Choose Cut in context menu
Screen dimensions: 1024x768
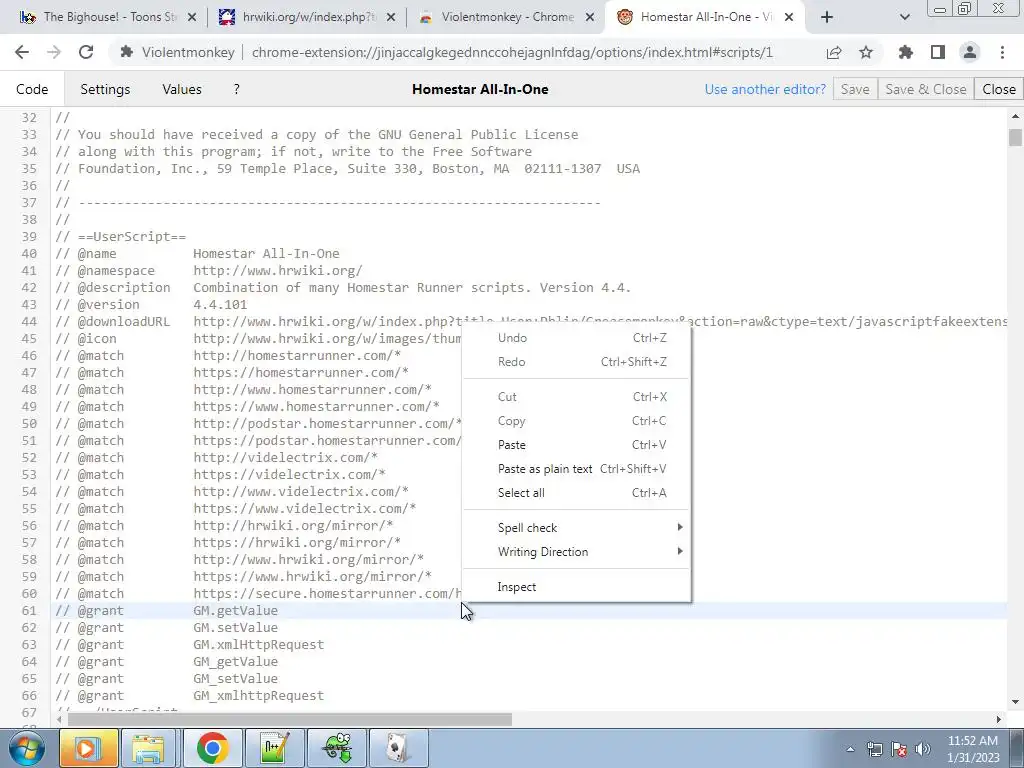pyautogui.click(x=576, y=397)
